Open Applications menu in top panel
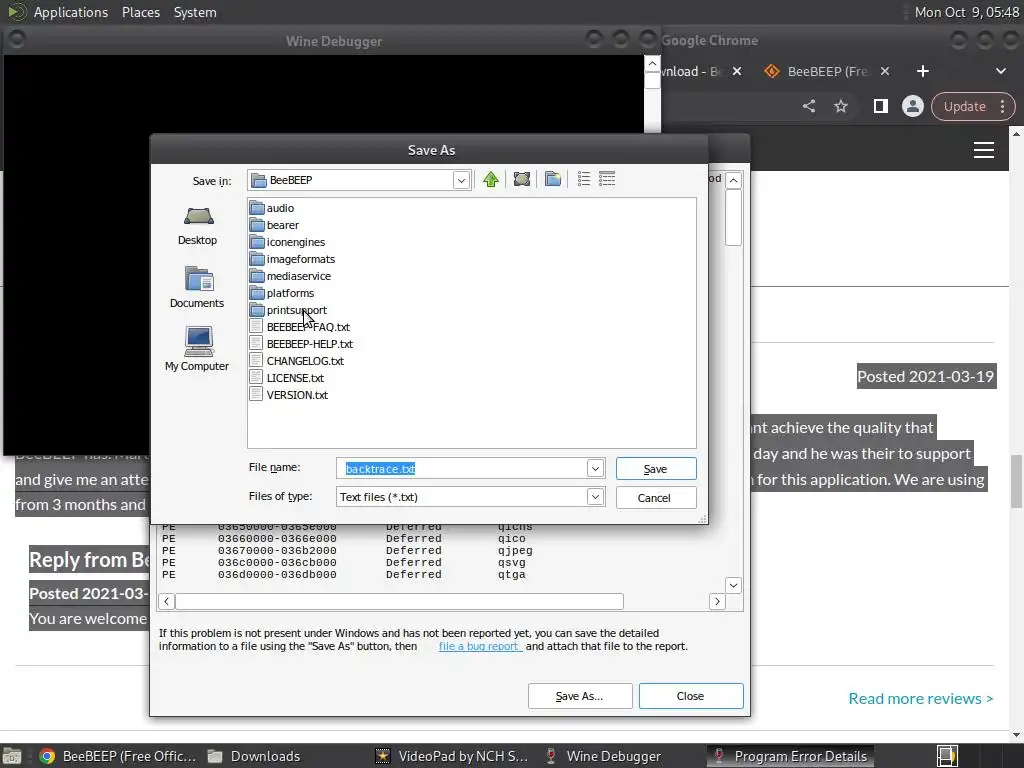The width and height of the screenshot is (1024, 768). pyautogui.click(x=71, y=12)
